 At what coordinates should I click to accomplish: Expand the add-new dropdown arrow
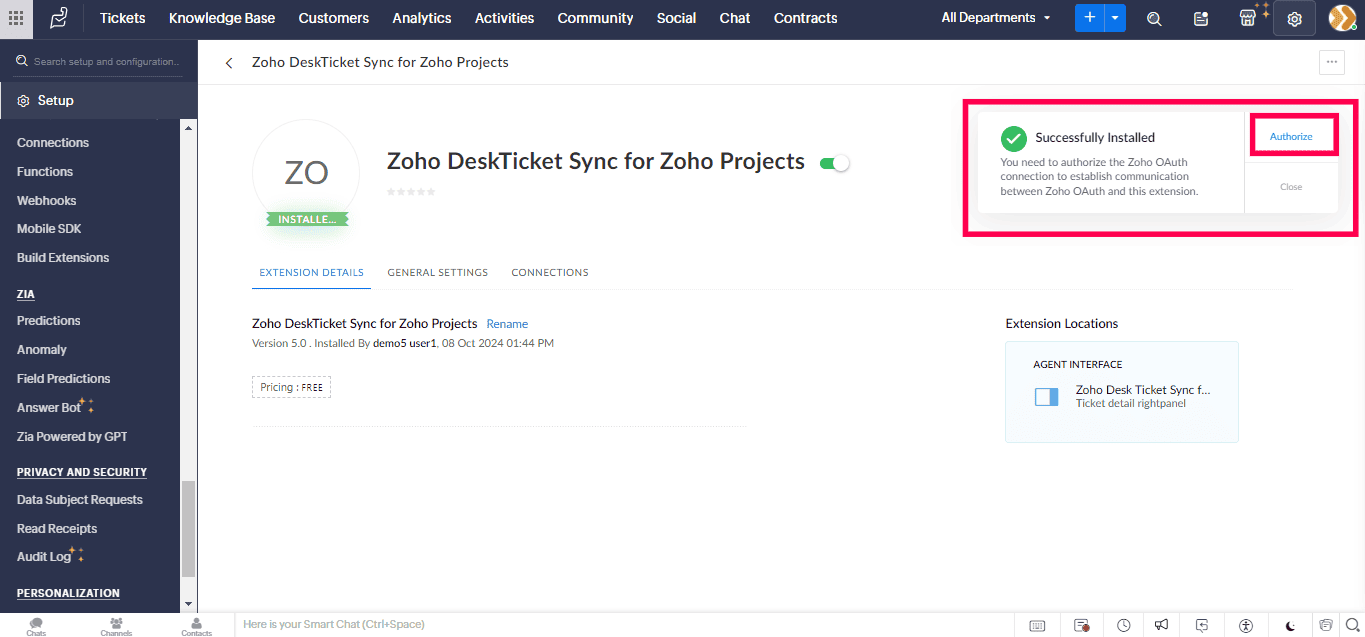1115,18
